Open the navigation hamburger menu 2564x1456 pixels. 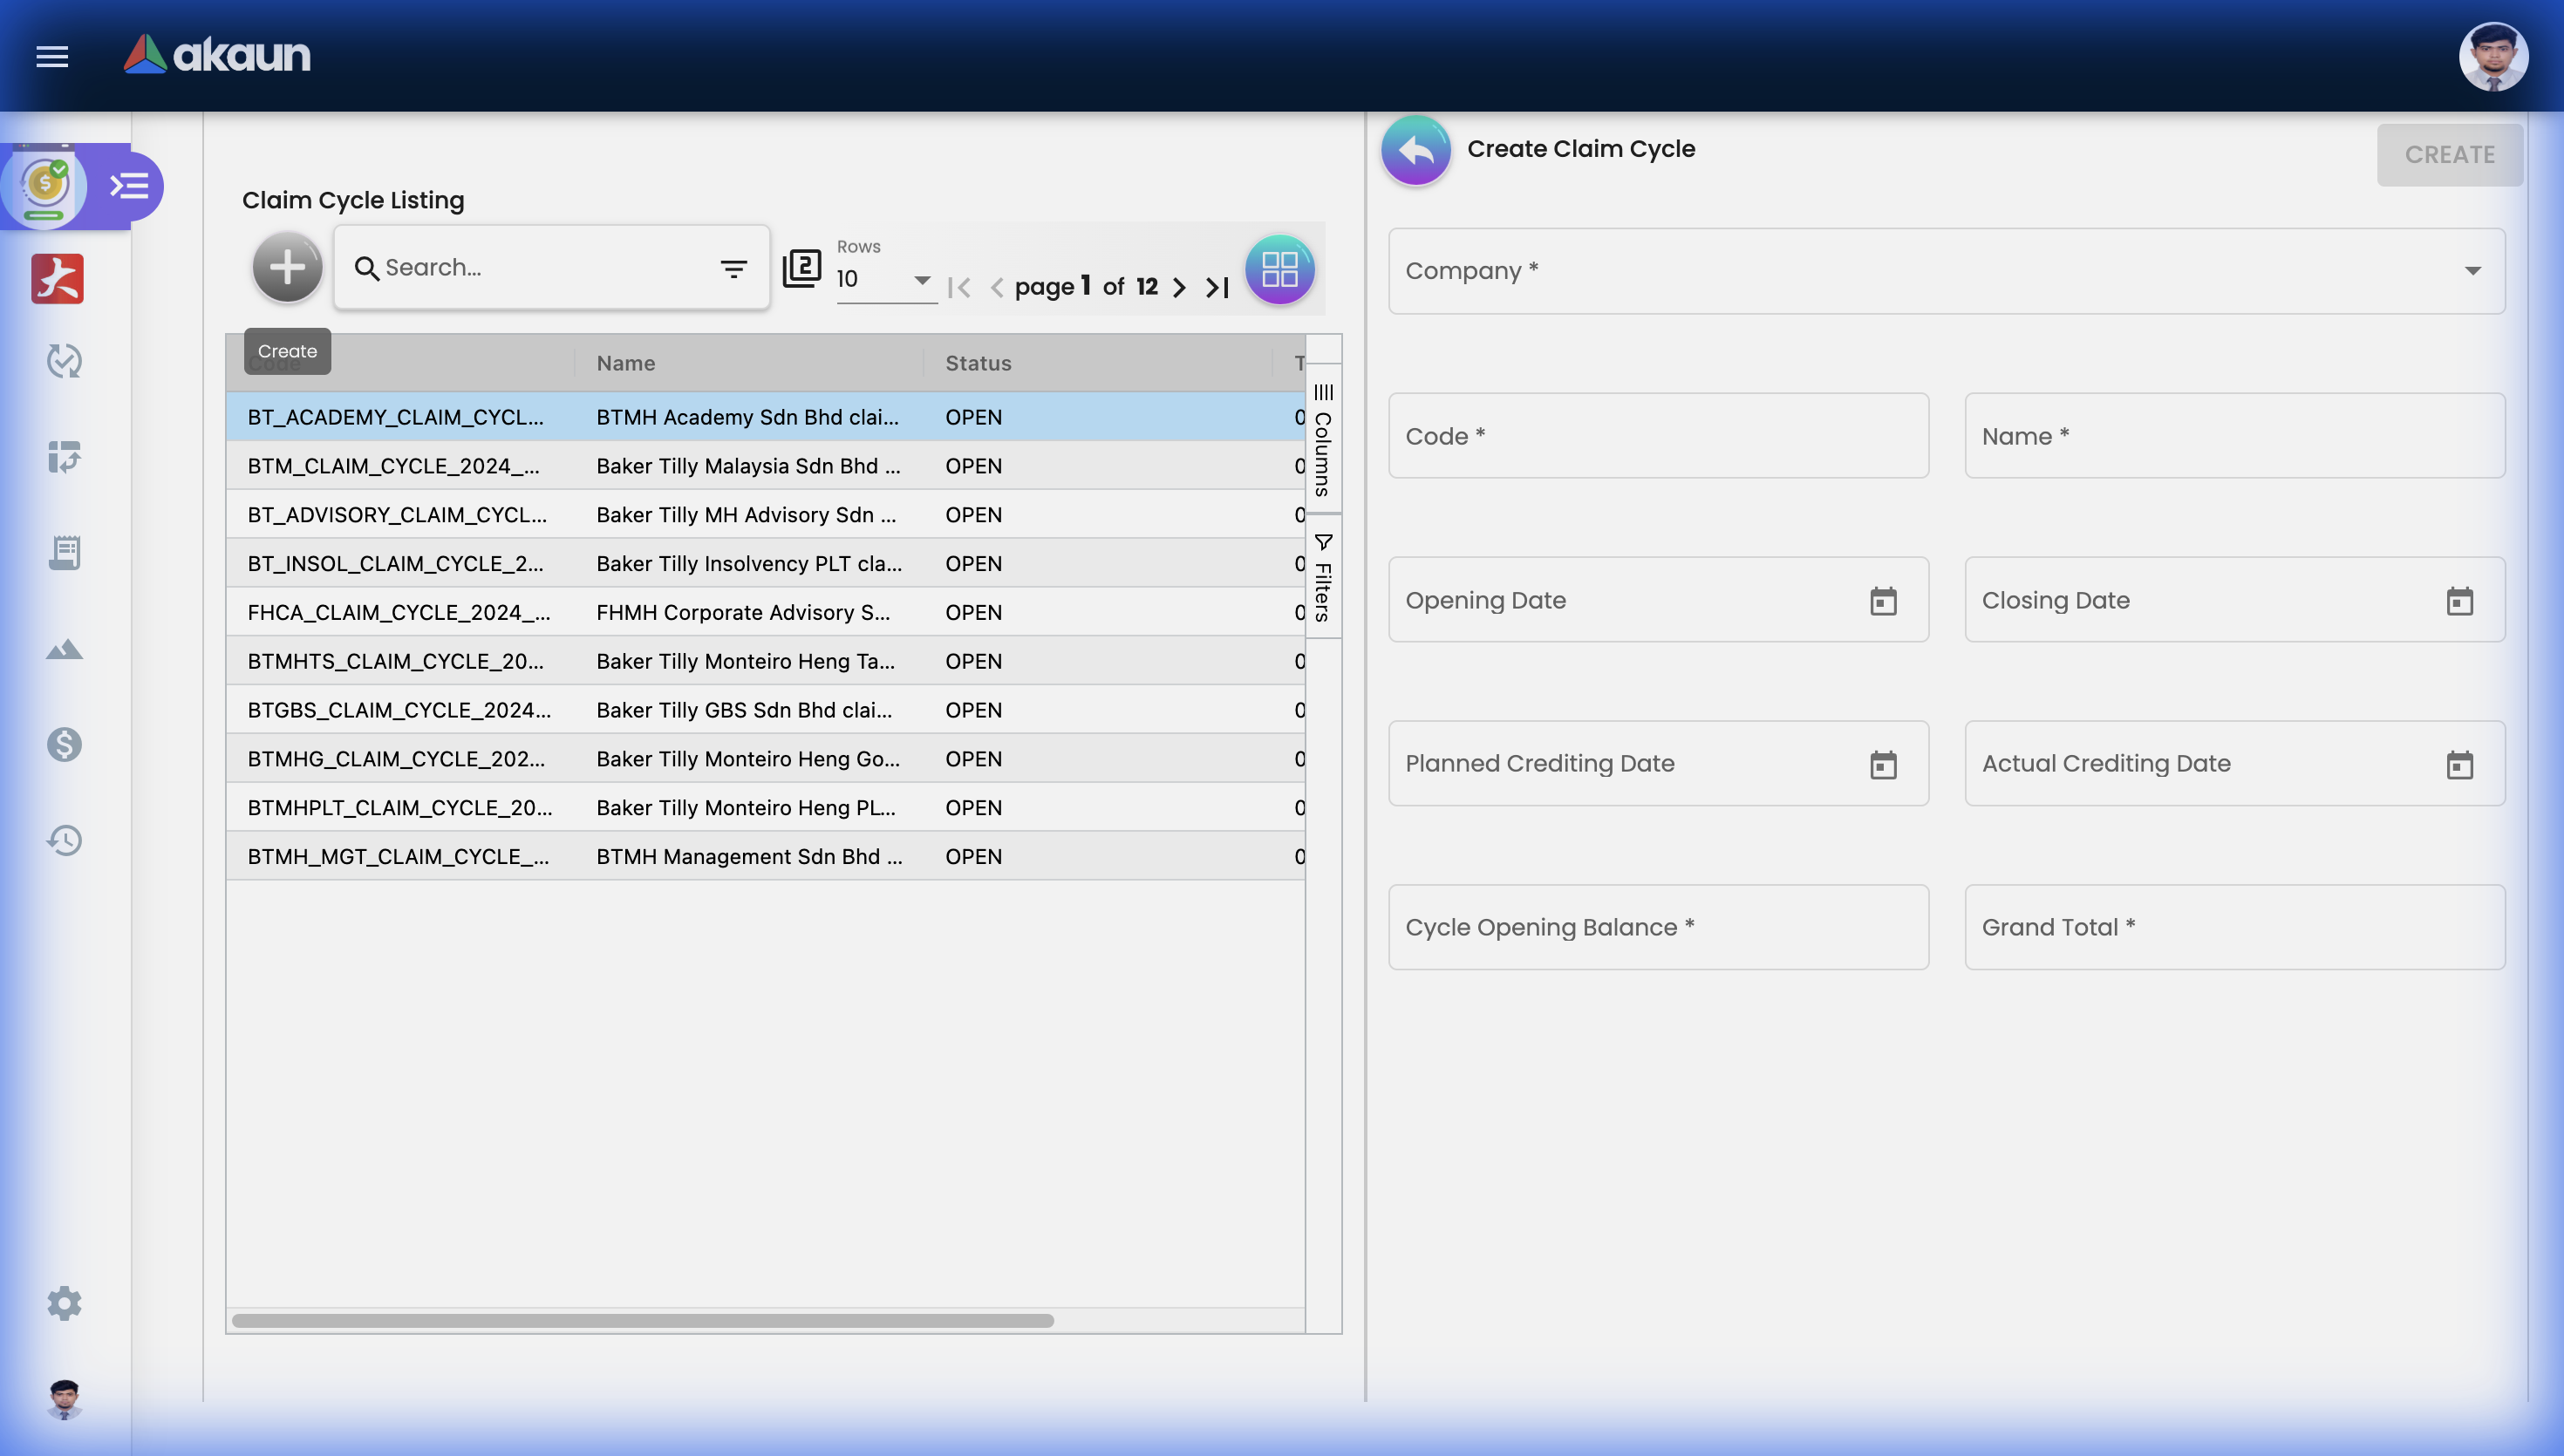click(52, 57)
